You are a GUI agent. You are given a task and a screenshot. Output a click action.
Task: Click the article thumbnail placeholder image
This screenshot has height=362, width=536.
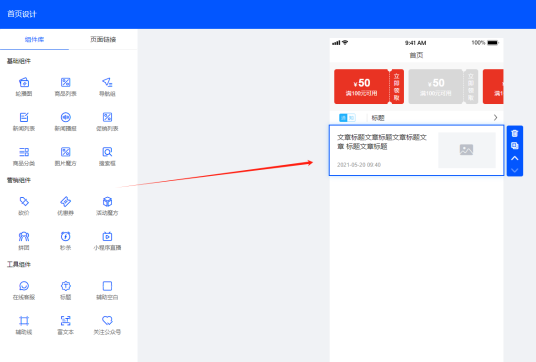pyautogui.click(x=467, y=150)
